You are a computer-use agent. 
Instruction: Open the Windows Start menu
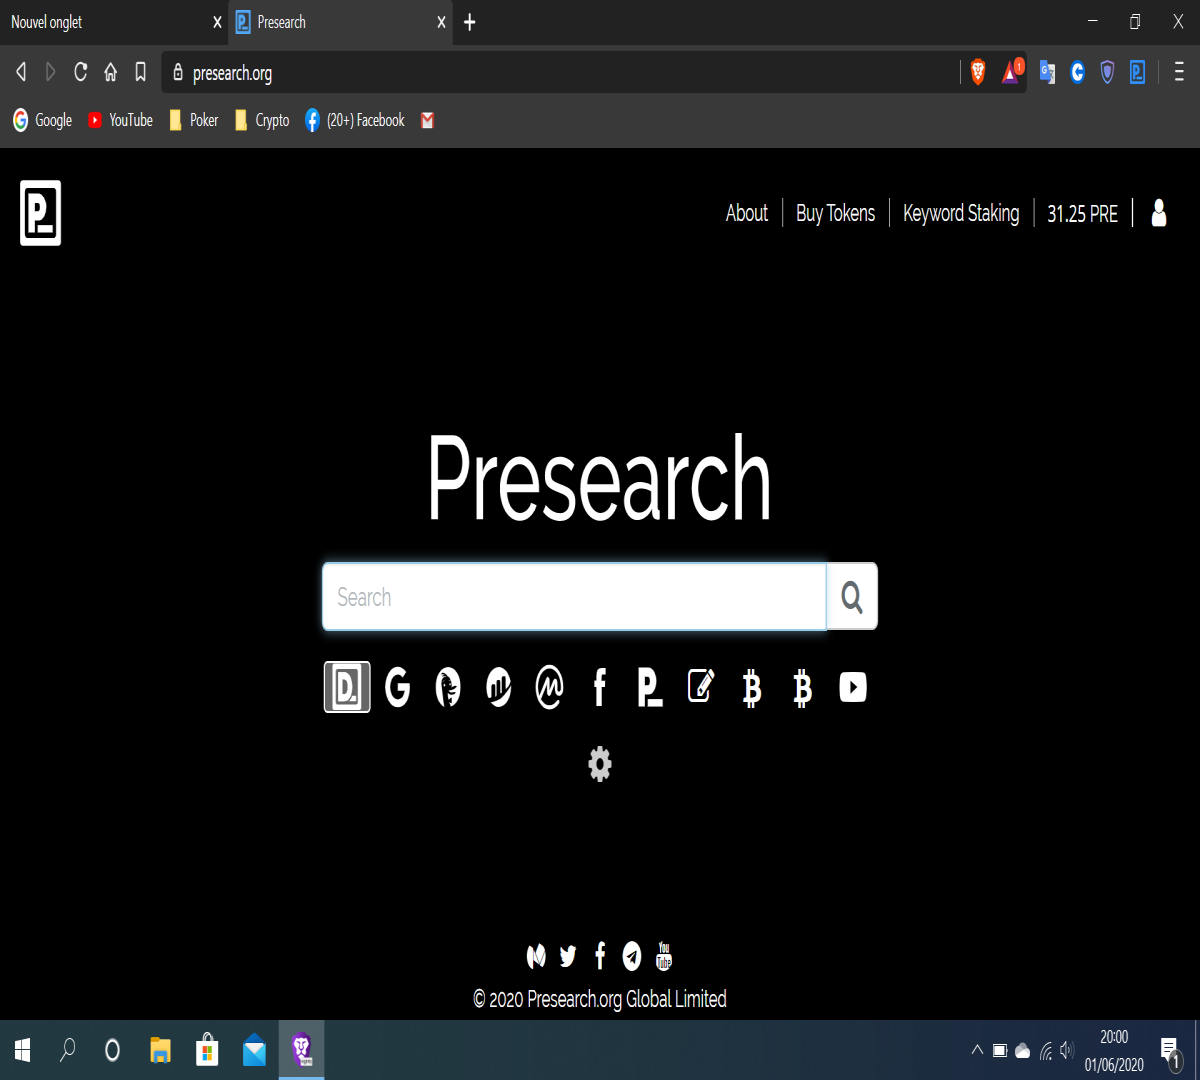(22, 1050)
